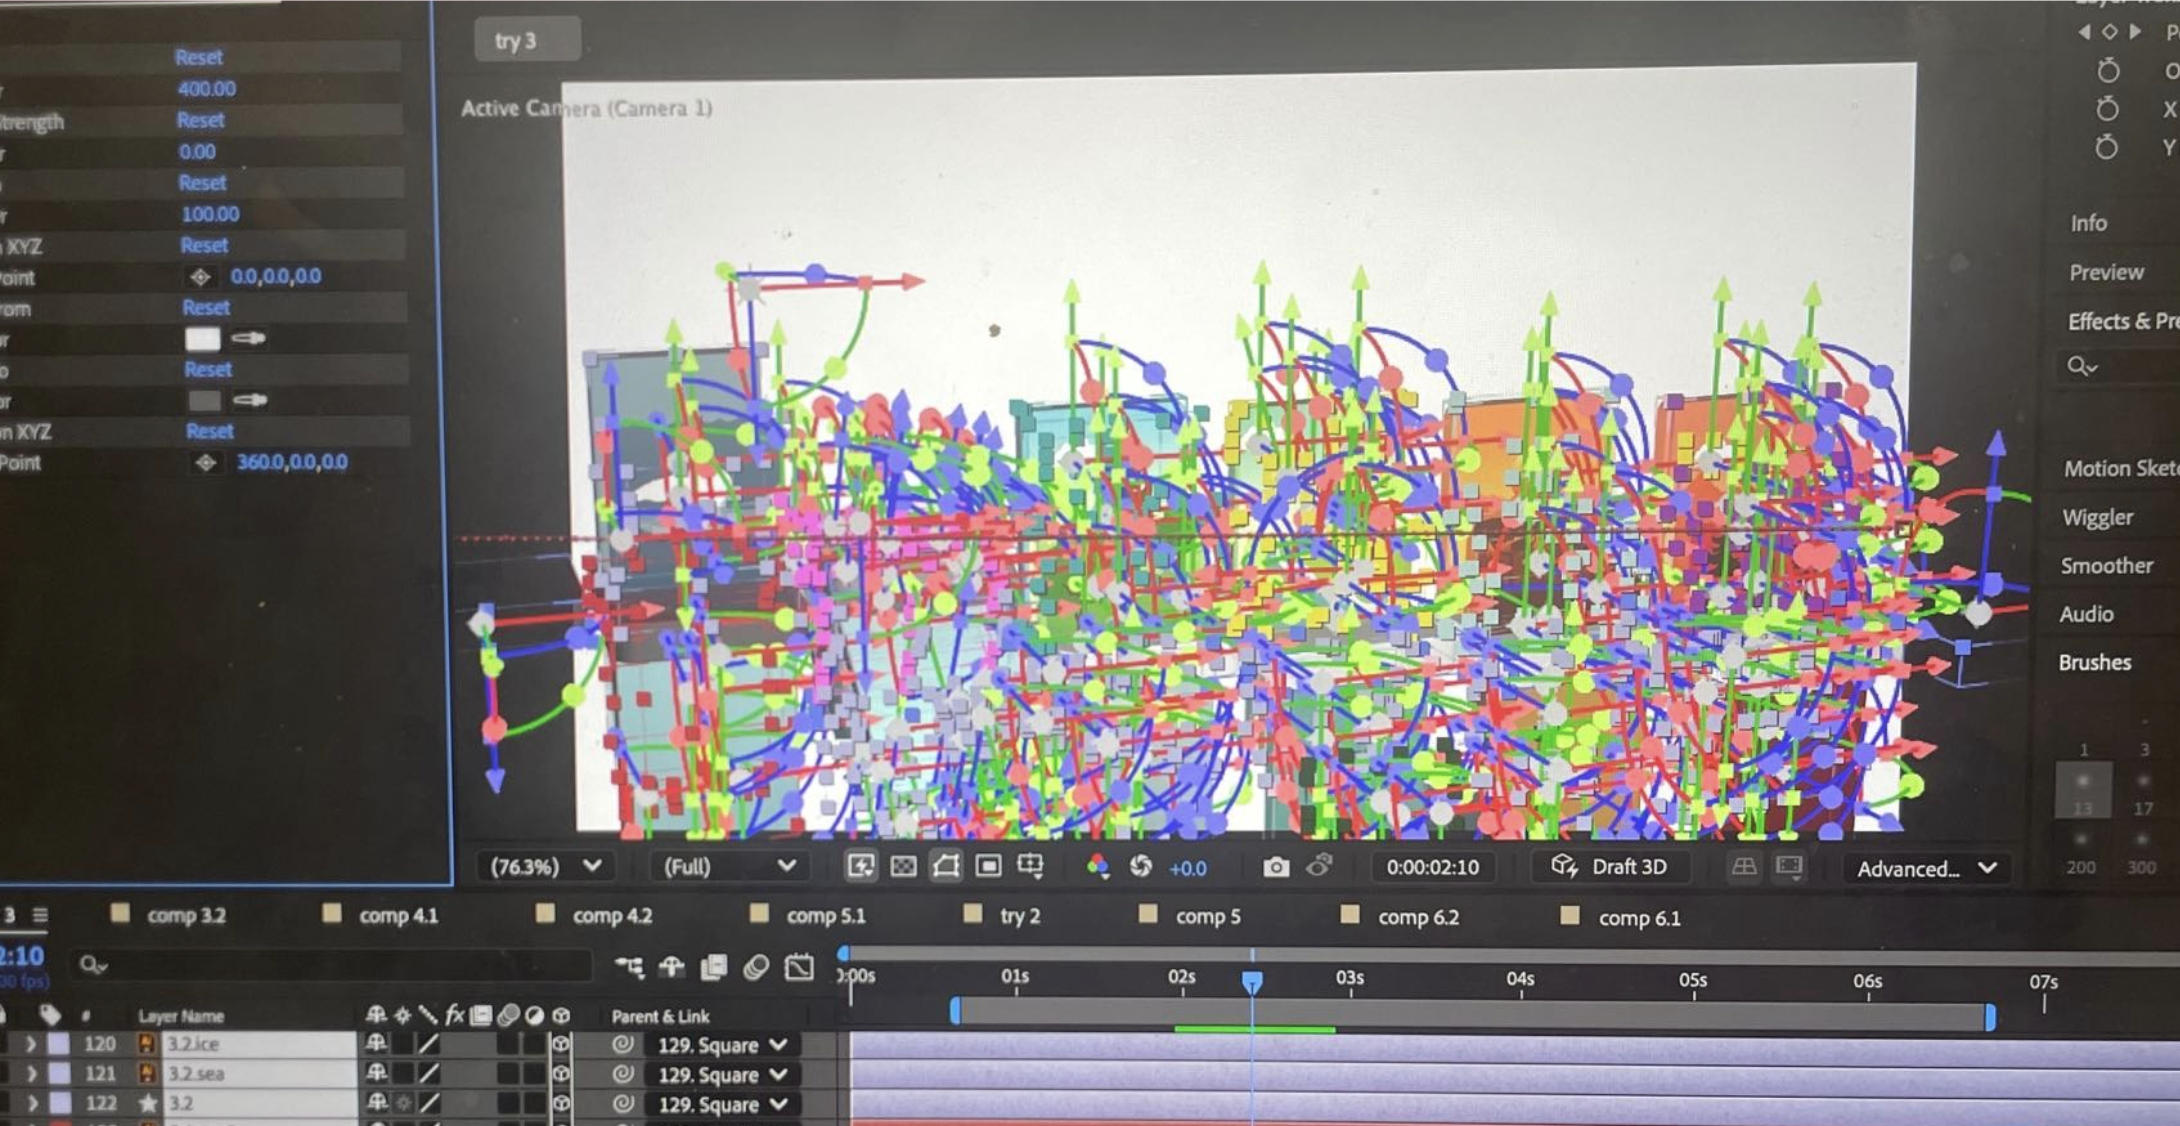Enable frame blending for the composition
Viewport: 2180px width, 1126px height.
point(715,967)
